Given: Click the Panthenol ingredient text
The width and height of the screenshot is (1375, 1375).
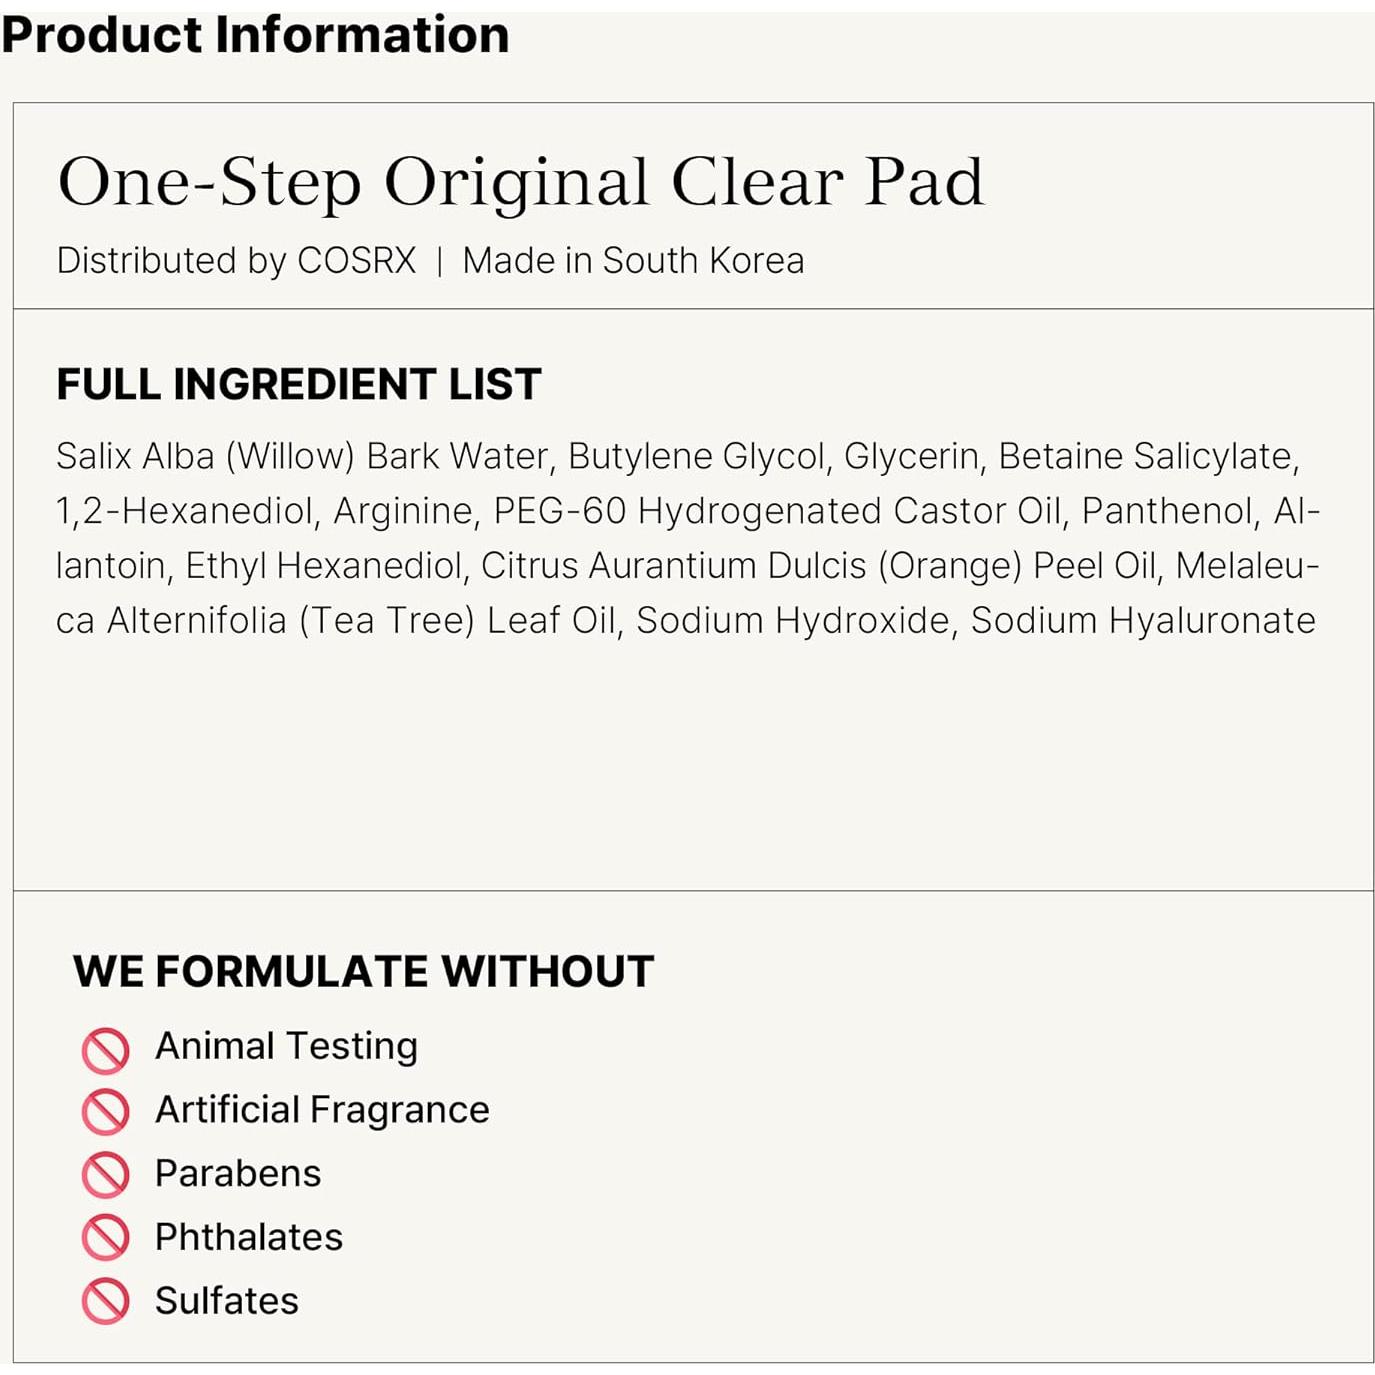Looking at the screenshot, I should 1166,512.
